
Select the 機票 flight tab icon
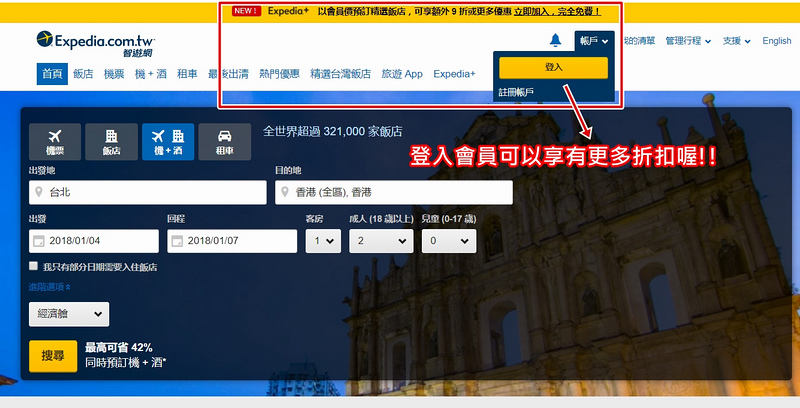click(x=55, y=142)
